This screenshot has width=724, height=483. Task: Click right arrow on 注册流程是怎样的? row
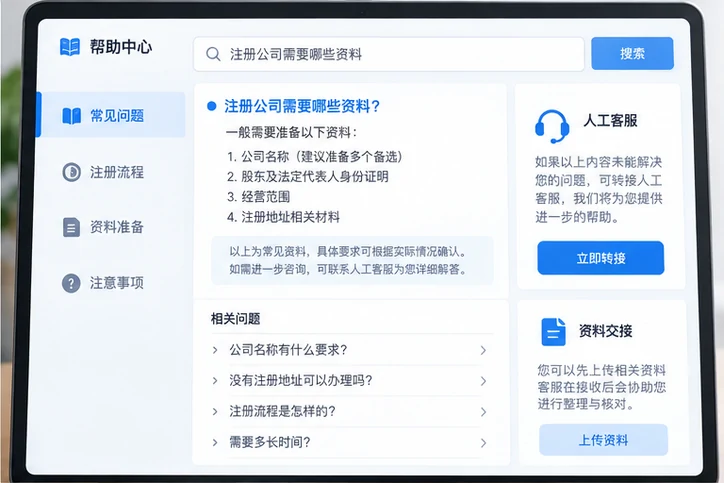[x=483, y=411]
